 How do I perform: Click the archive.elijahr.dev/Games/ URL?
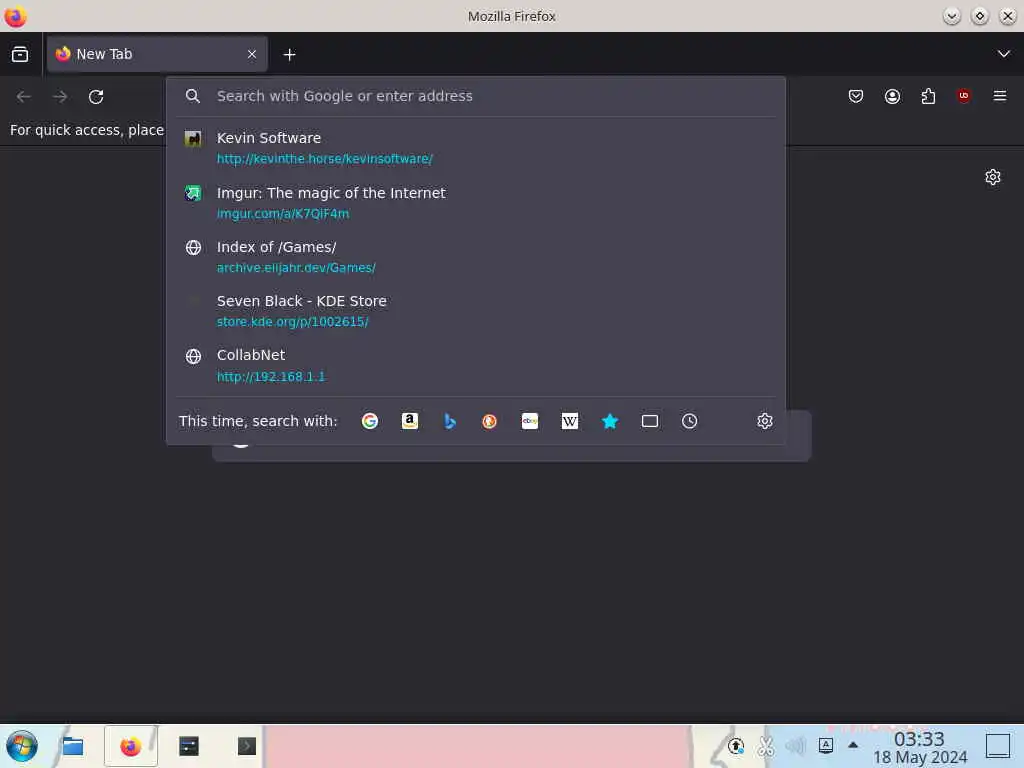pos(296,268)
